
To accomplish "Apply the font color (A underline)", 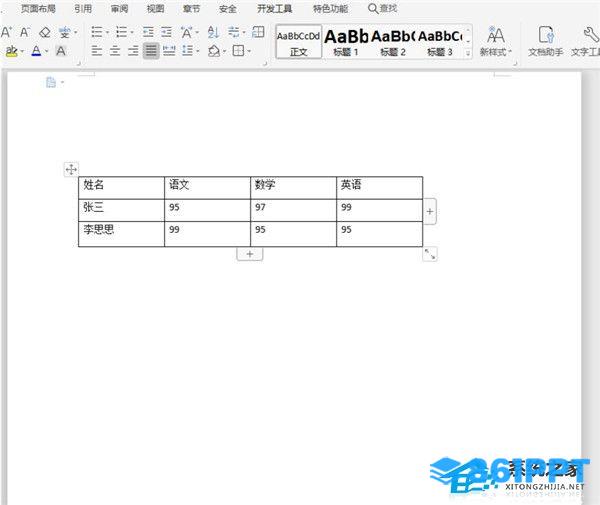I will (x=36, y=51).
